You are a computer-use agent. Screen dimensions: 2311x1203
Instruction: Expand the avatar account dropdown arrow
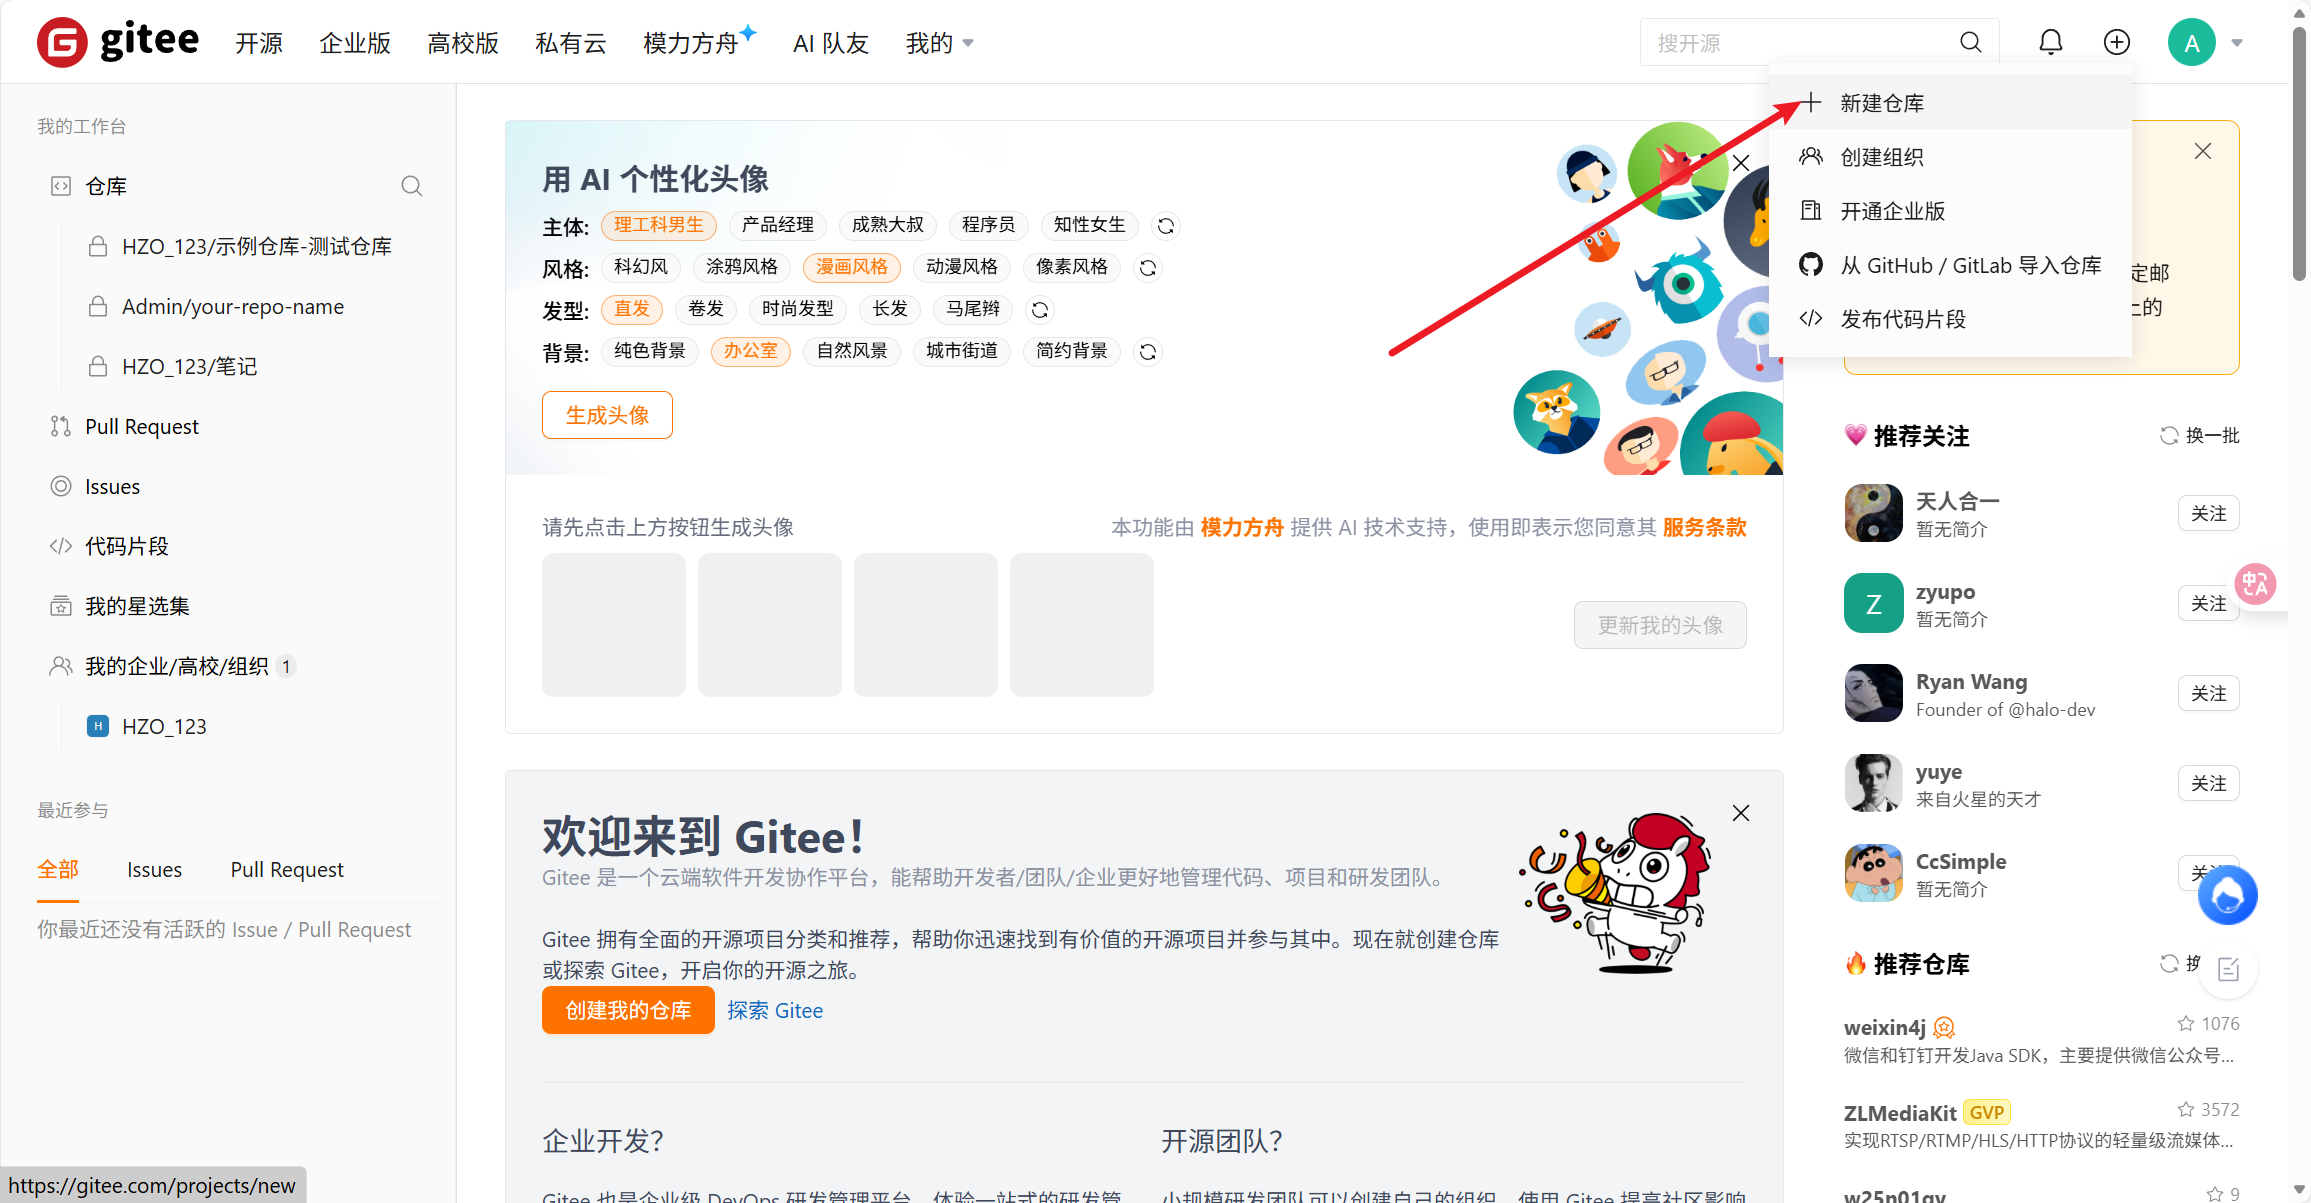(x=2237, y=42)
